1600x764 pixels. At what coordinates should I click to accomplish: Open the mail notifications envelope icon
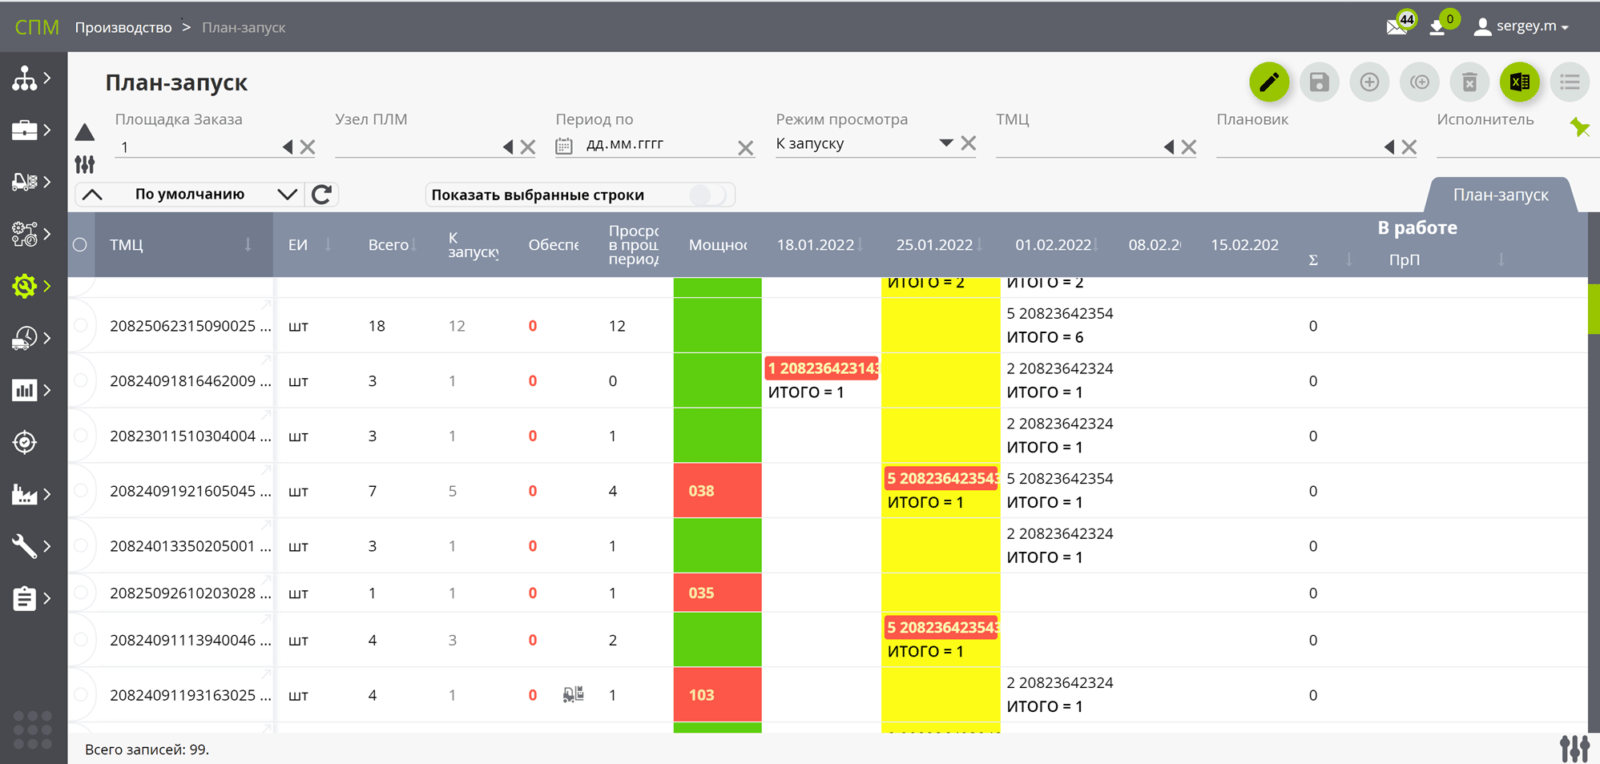1397,26
